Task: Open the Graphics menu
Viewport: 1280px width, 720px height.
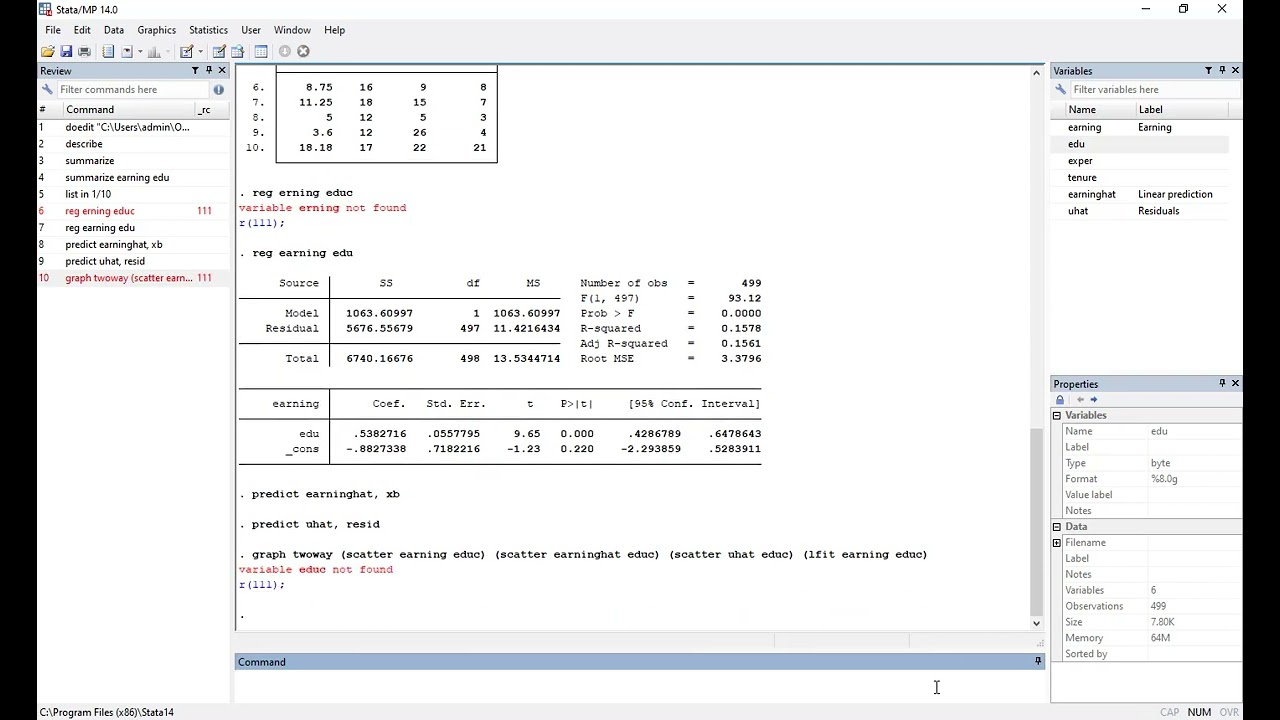Action: (x=156, y=30)
